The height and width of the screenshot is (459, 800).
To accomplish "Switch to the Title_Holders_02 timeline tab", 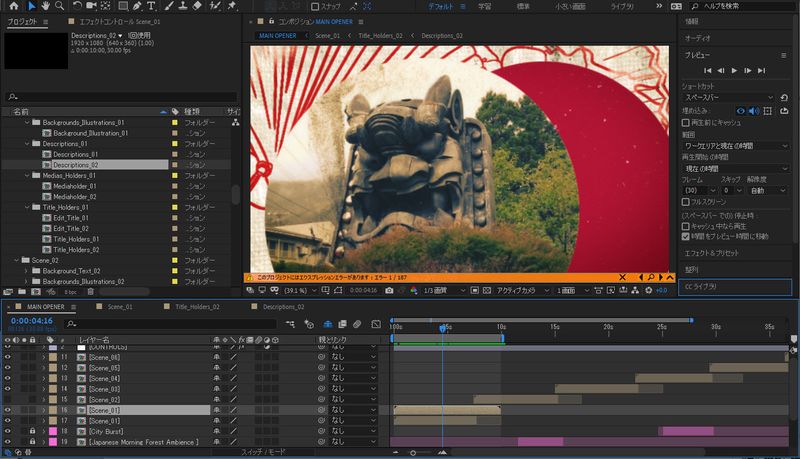I will click(x=197, y=307).
